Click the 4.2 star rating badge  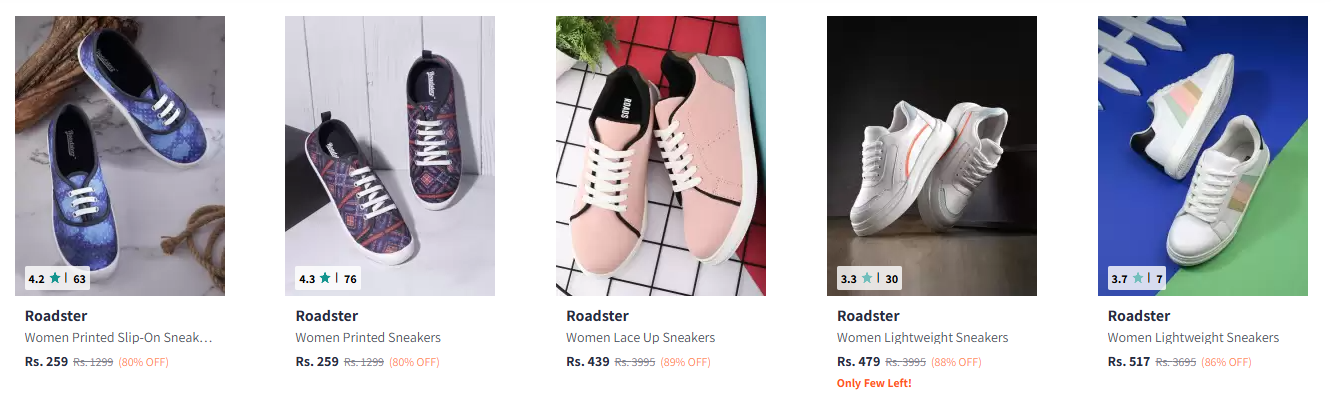[57, 279]
